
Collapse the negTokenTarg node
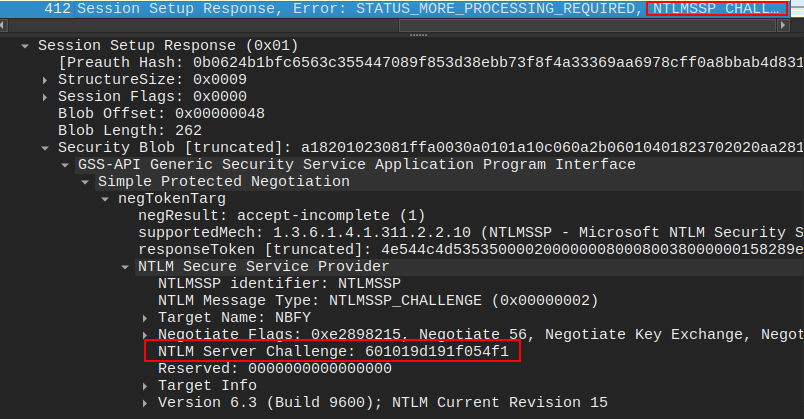click(x=105, y=199)
